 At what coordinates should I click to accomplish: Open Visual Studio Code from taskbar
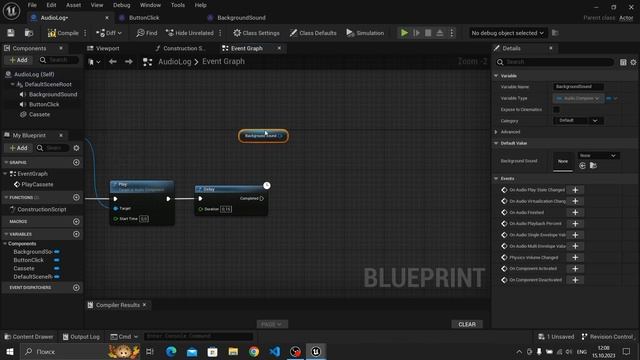point(275,351)
